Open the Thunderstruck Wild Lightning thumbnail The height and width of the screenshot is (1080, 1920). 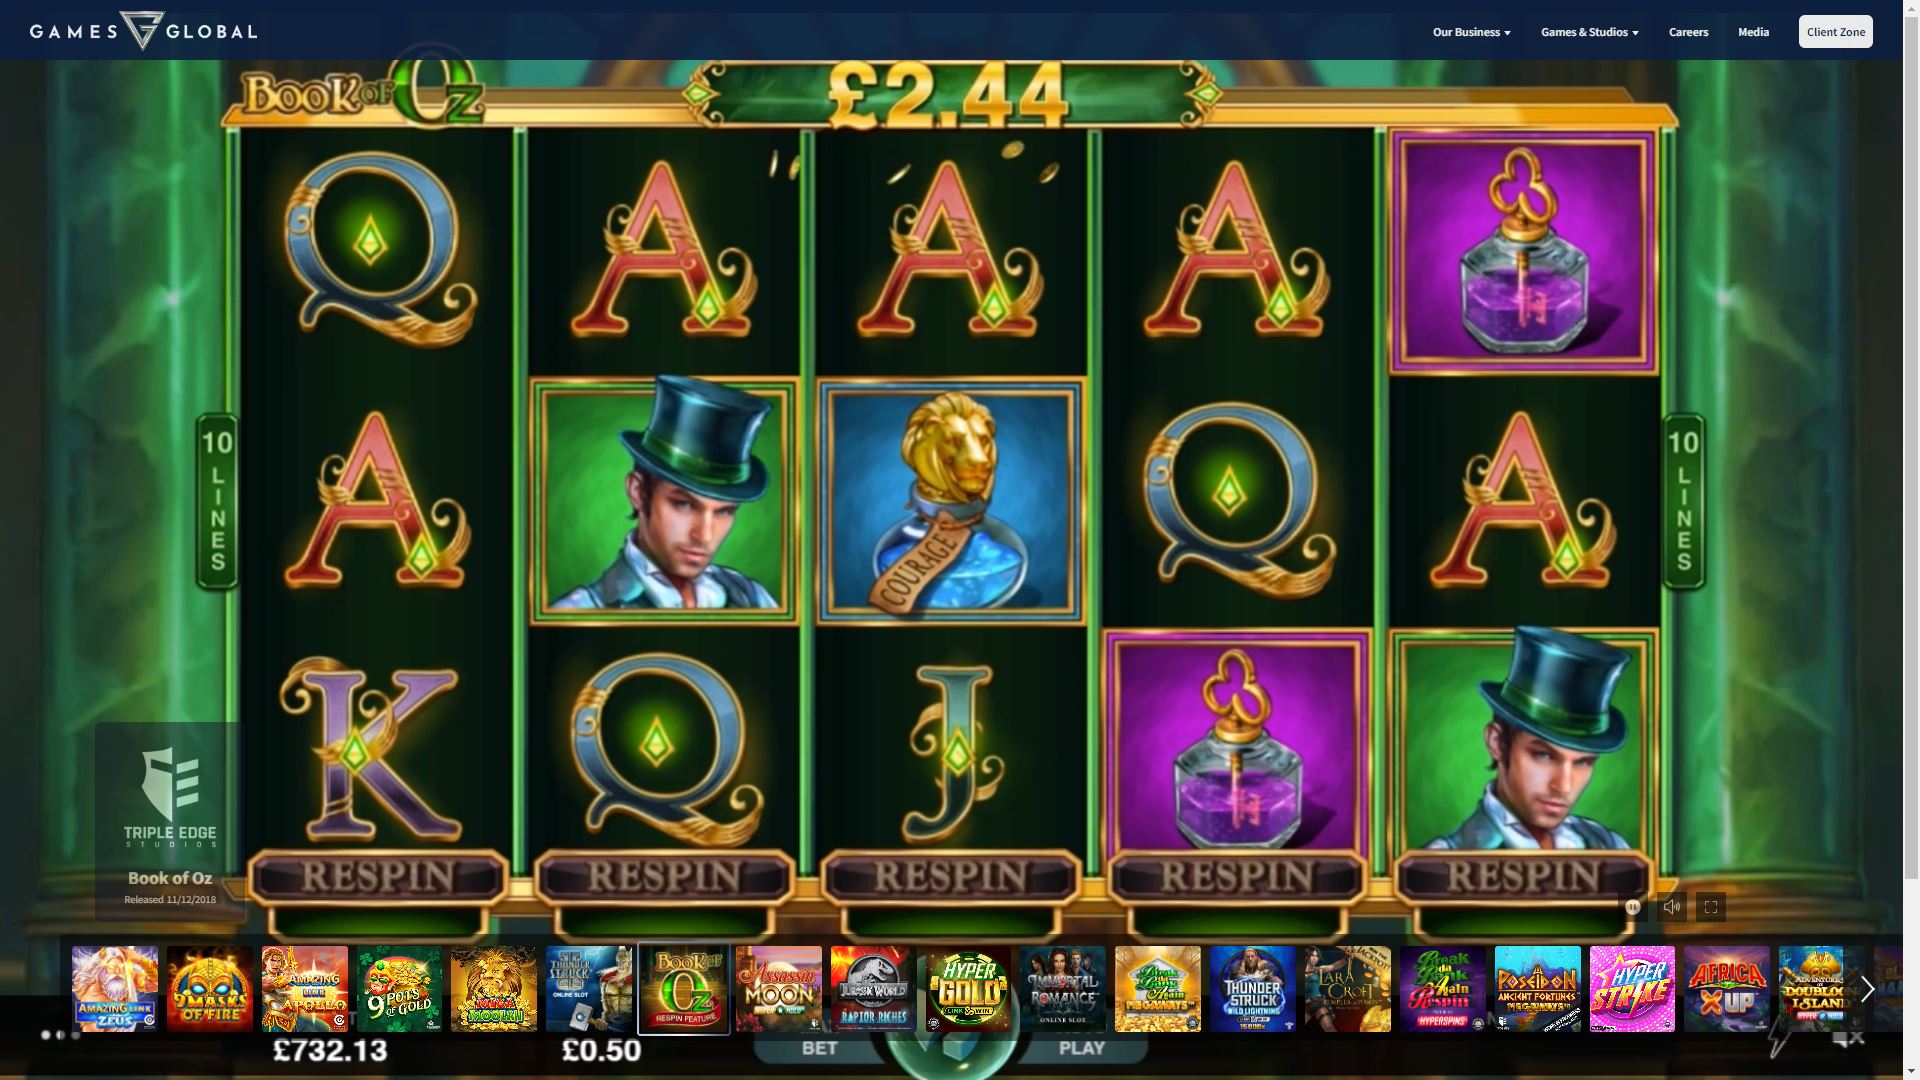[1252, 989]
